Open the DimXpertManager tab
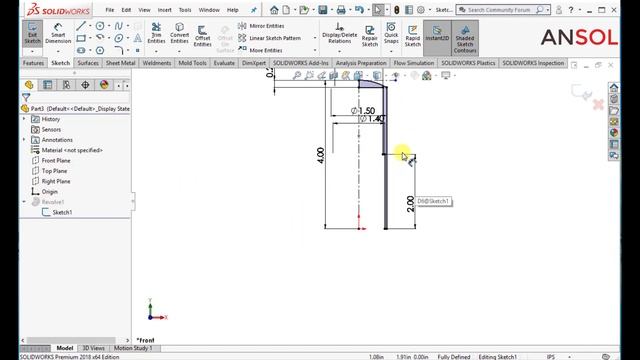This screenshot has width=640, height=360. (x=85, y=84)
